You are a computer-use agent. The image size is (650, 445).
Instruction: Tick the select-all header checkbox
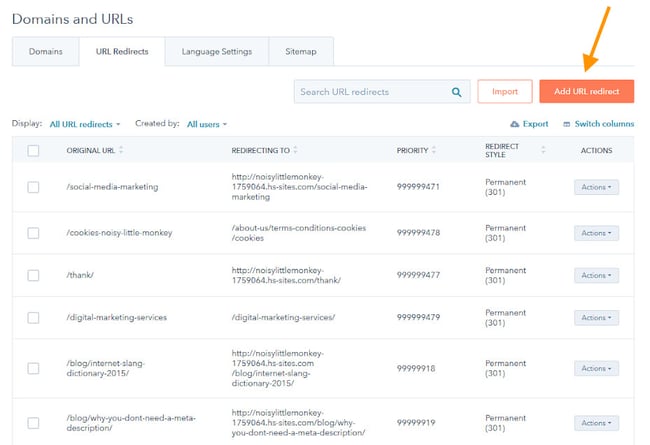point(33,150)
